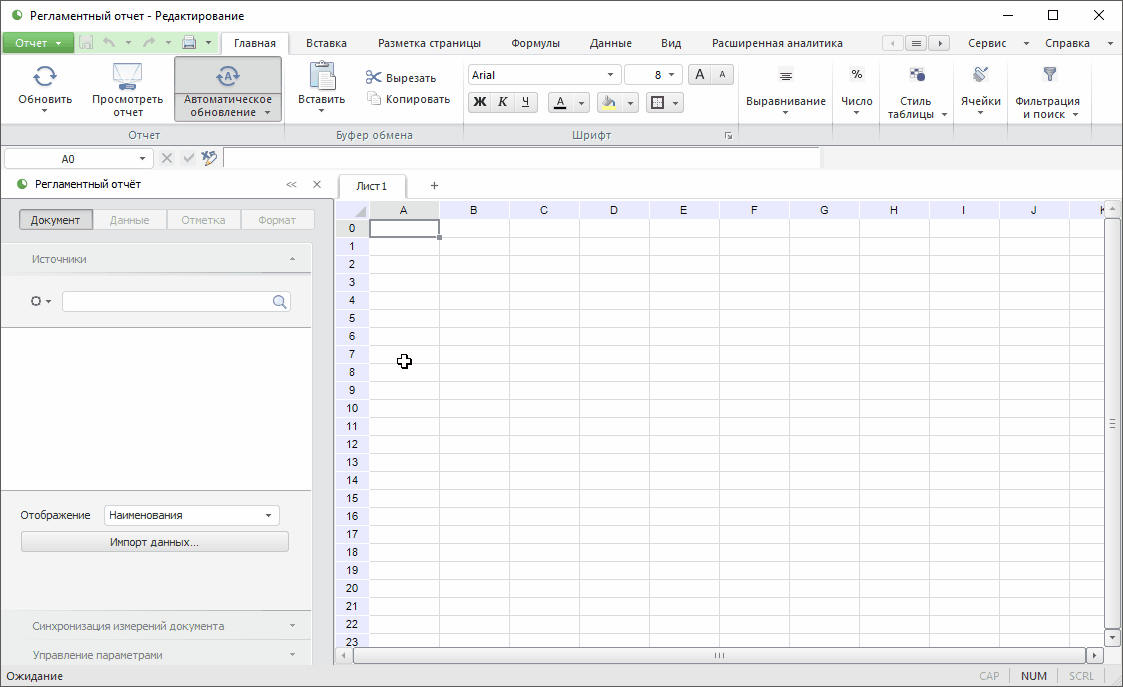Click the search magnifier in Источники panel
1123x687 pixels.
[x=280, y=302]
